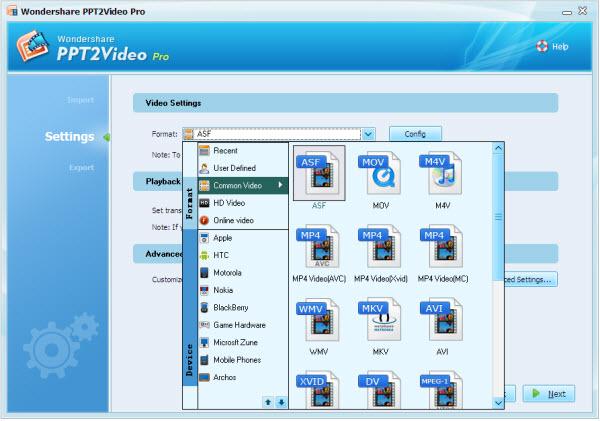Screen dimensions: 600x421
Task: Go to the Import step
Action: click(80, 100)
